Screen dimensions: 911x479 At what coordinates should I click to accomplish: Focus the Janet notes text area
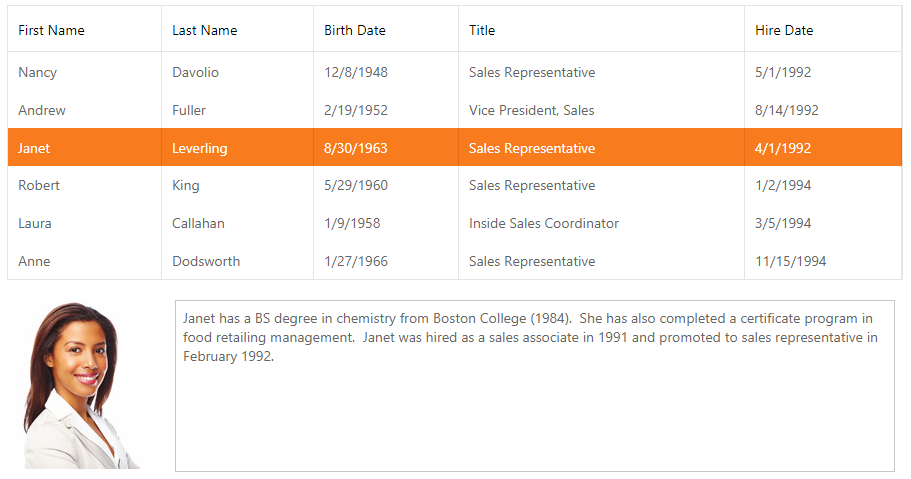pos(535,386)
